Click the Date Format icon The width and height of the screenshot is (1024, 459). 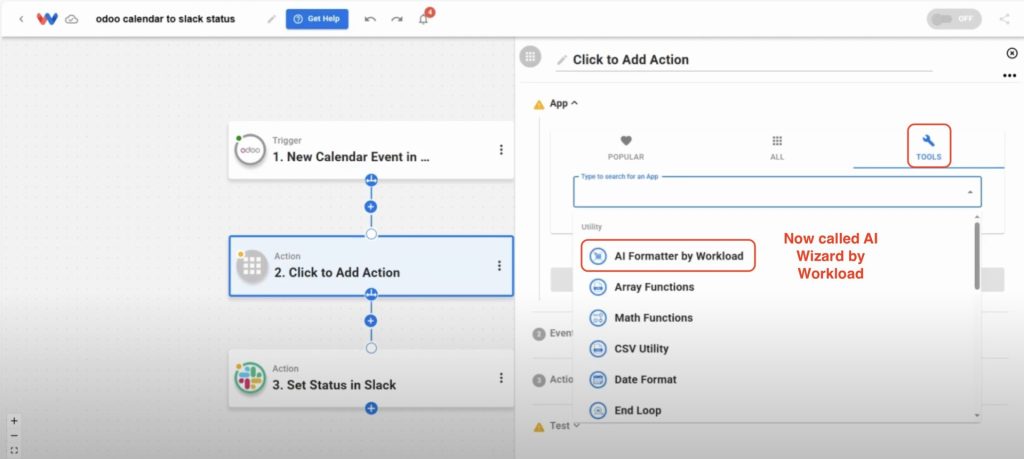click(x=598, y=379)
